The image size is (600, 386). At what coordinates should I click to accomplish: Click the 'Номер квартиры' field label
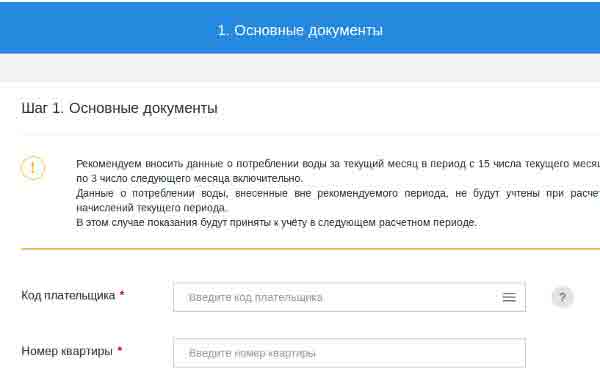[x=67, y=351]
